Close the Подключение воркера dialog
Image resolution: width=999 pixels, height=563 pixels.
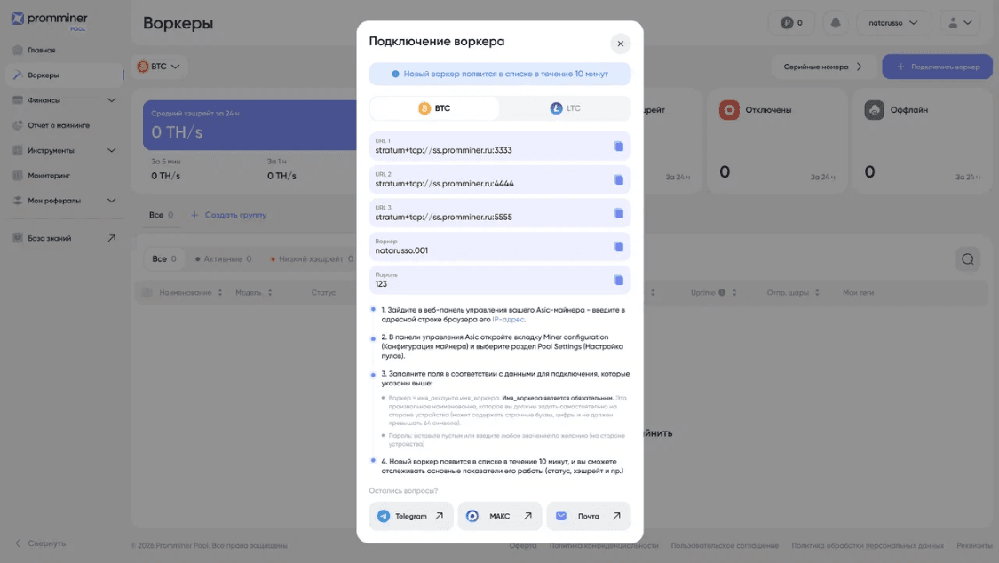pyautogui.click(x=620, y=44)
